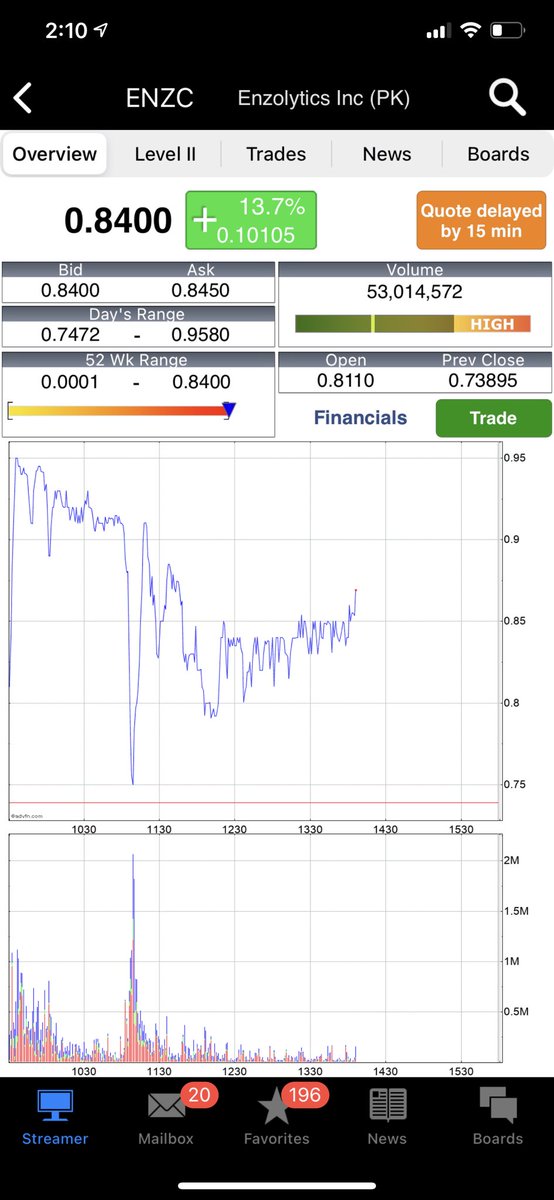Switch to the News tab at top
Screen dimensions: 554x1200
coord(387,154)
